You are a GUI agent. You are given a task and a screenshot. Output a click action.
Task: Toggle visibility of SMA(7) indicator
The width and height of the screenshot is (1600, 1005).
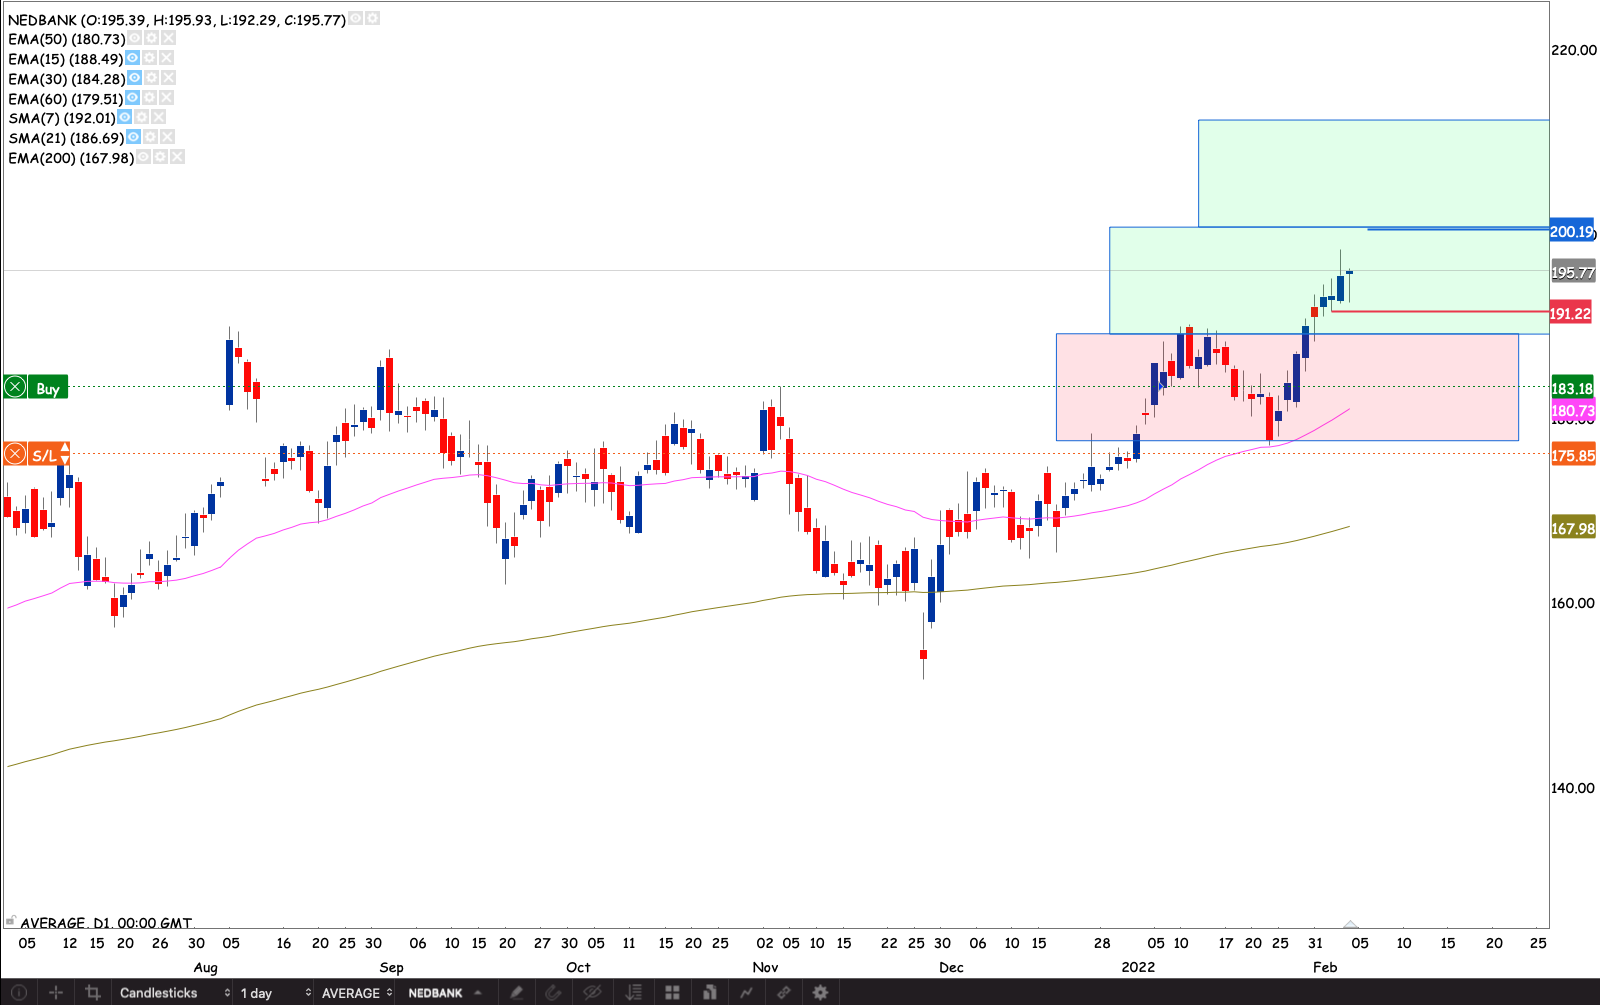click(124, 117)
